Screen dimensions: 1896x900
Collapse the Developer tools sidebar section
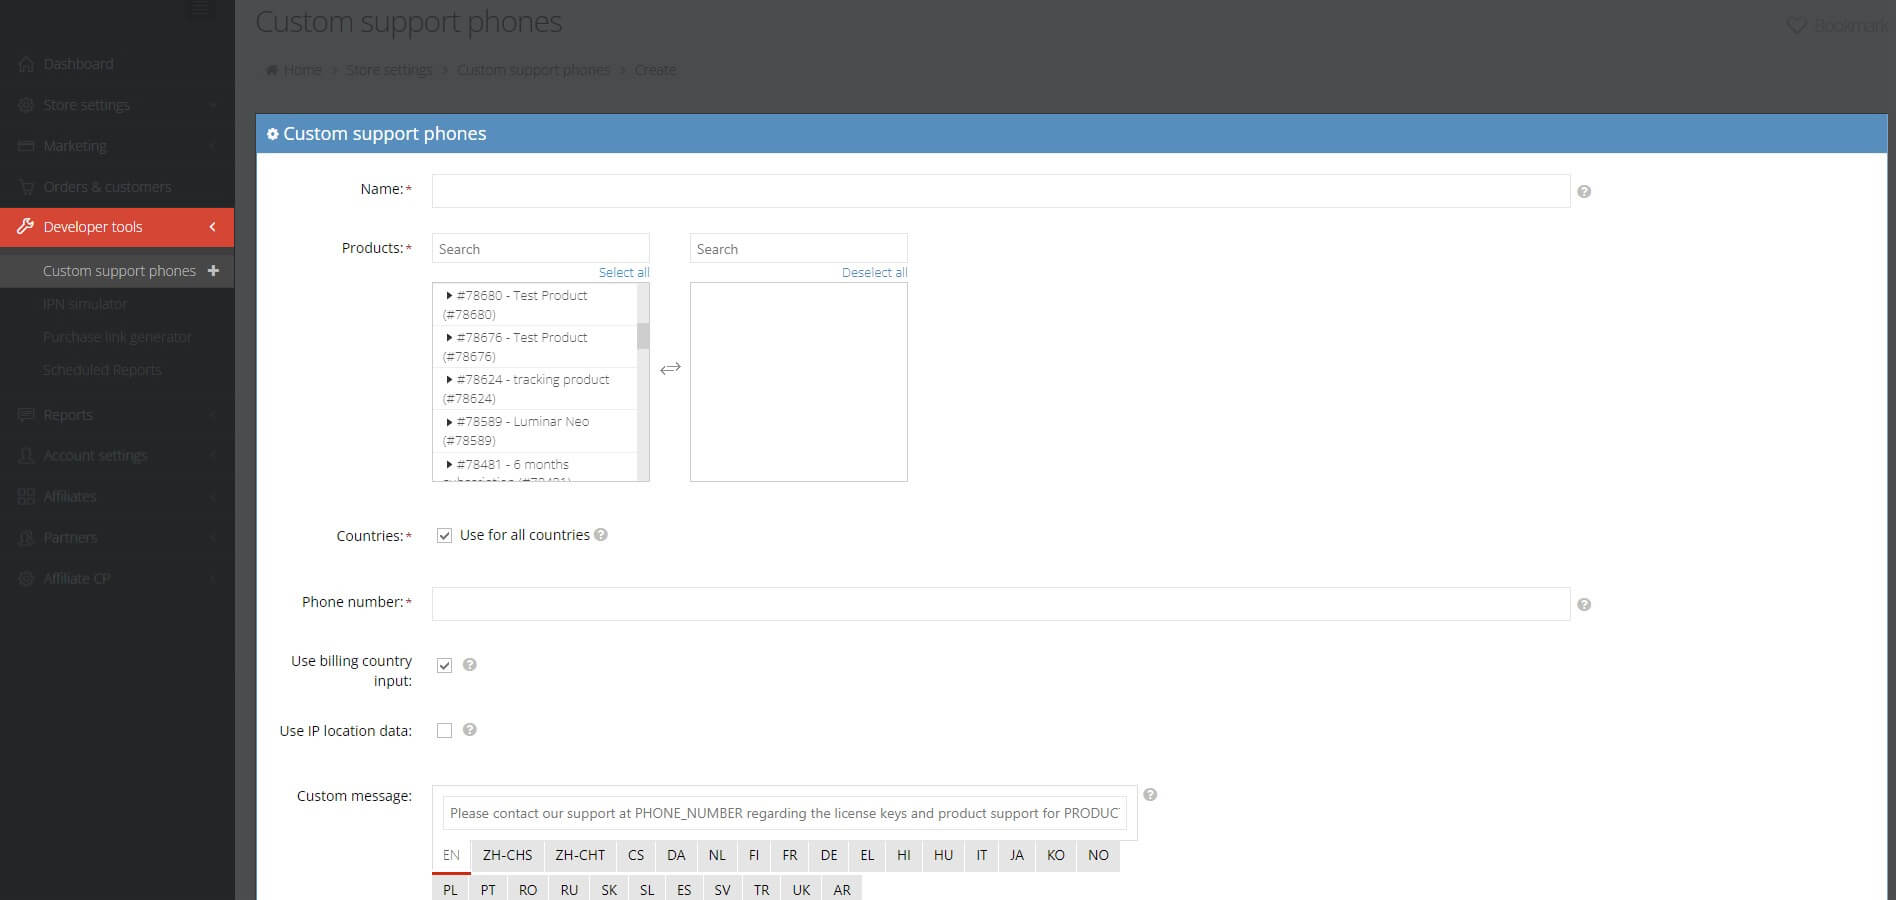pos(212,226)
